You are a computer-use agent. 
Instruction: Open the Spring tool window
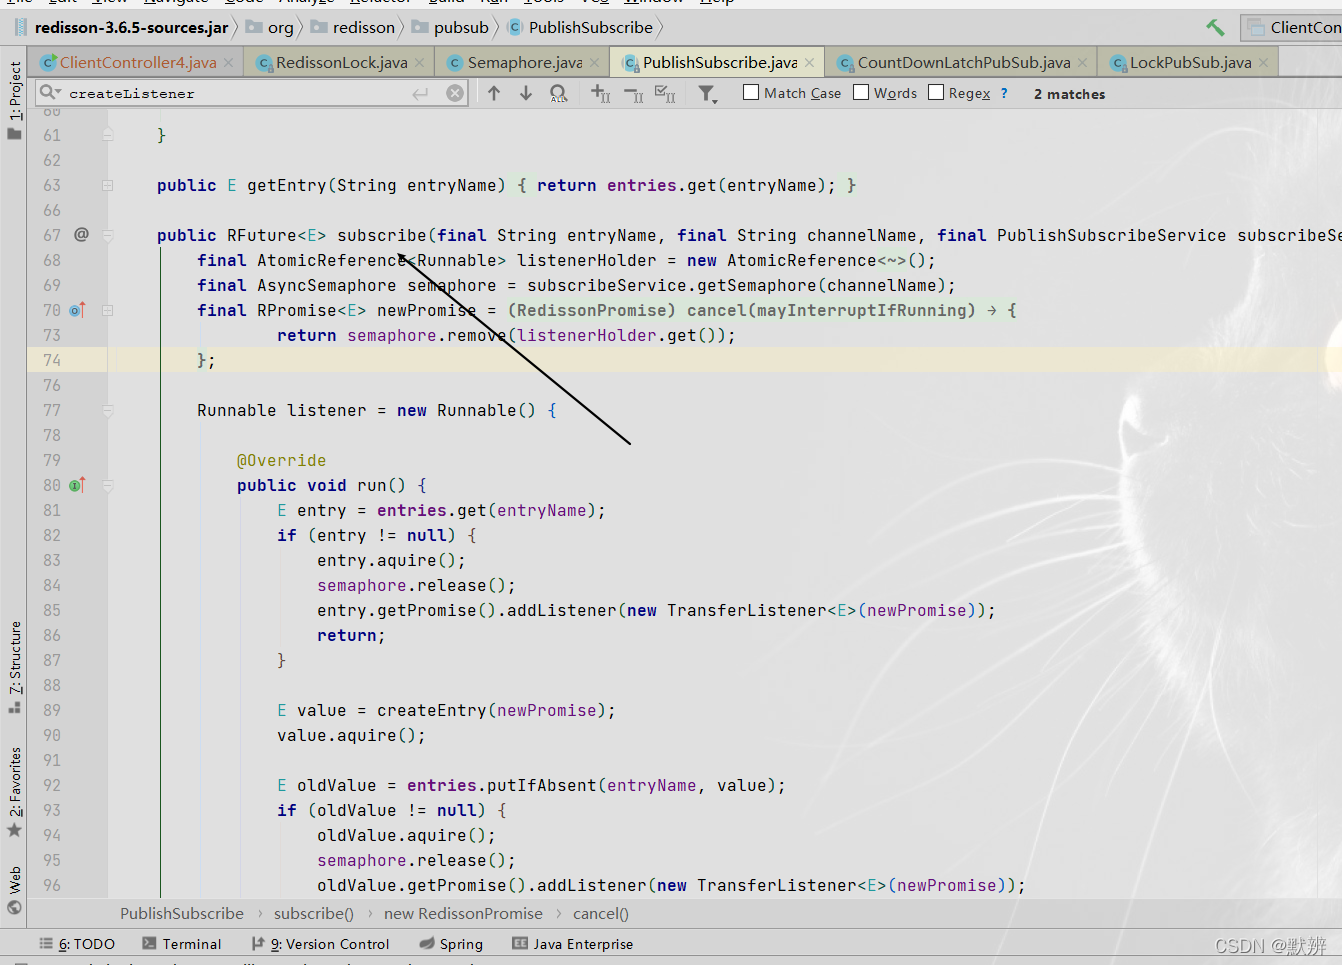[451, 944]
